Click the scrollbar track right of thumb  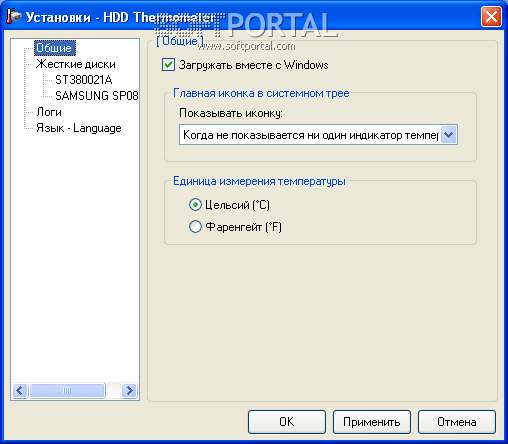coord(114,390)
